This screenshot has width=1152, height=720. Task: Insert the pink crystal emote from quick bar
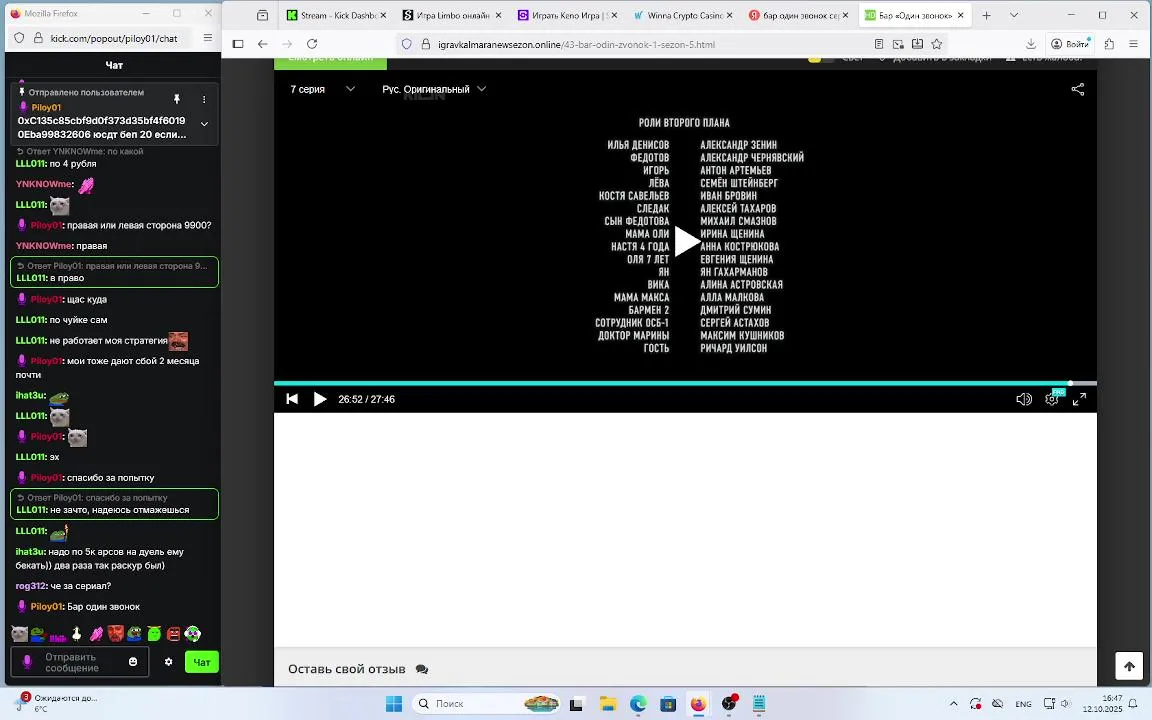(96, 634)
